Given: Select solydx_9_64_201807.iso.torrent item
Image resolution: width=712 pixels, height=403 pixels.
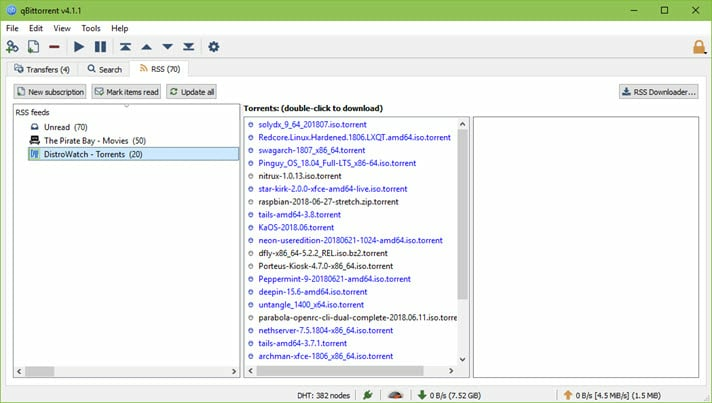Looking at the screenshot, I should coord(312,124).
